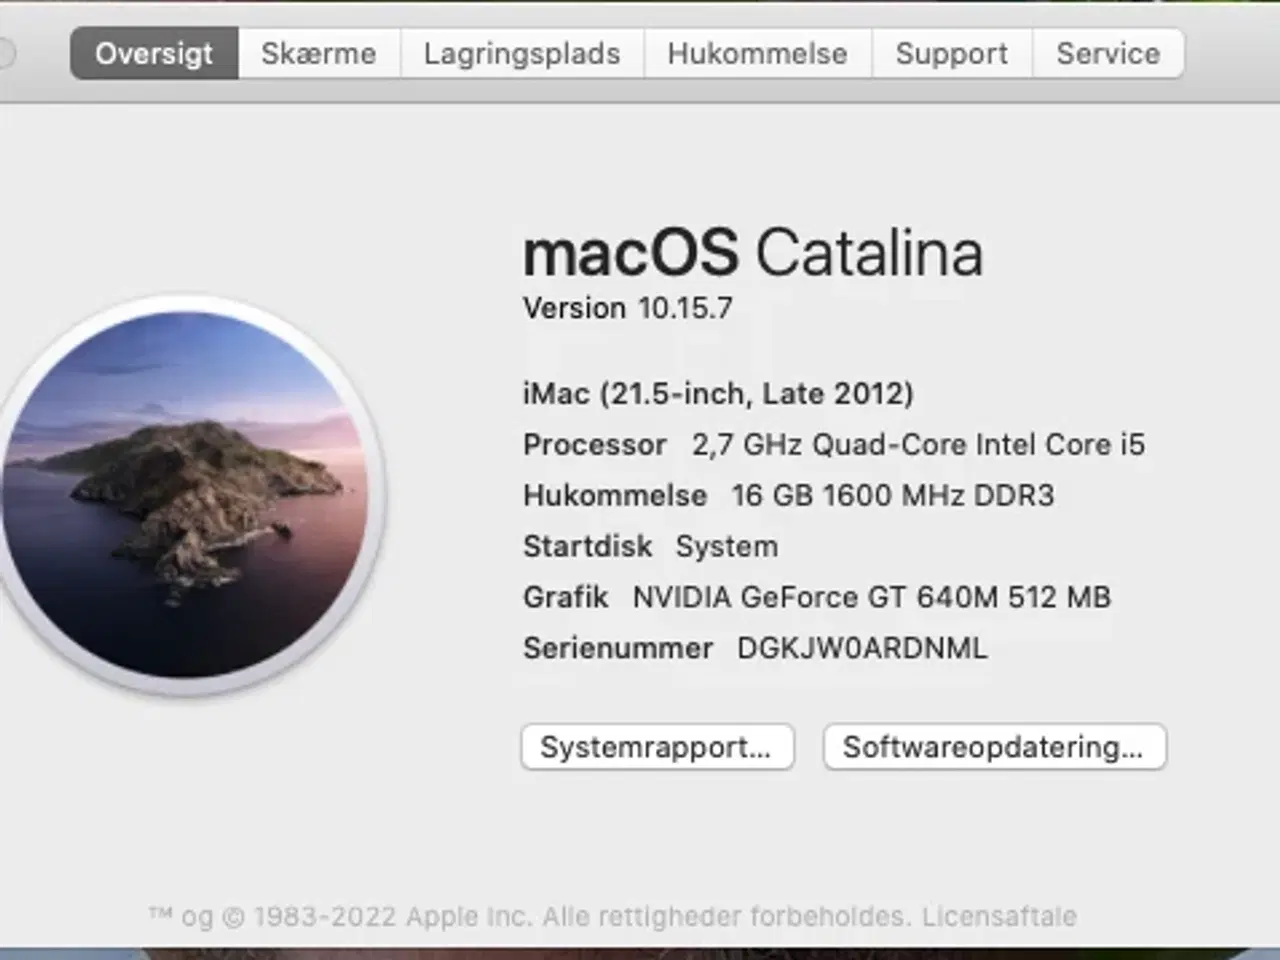Click the Startdisk System value
This screenshot has width=1280, height=960.
click(727, 546)
